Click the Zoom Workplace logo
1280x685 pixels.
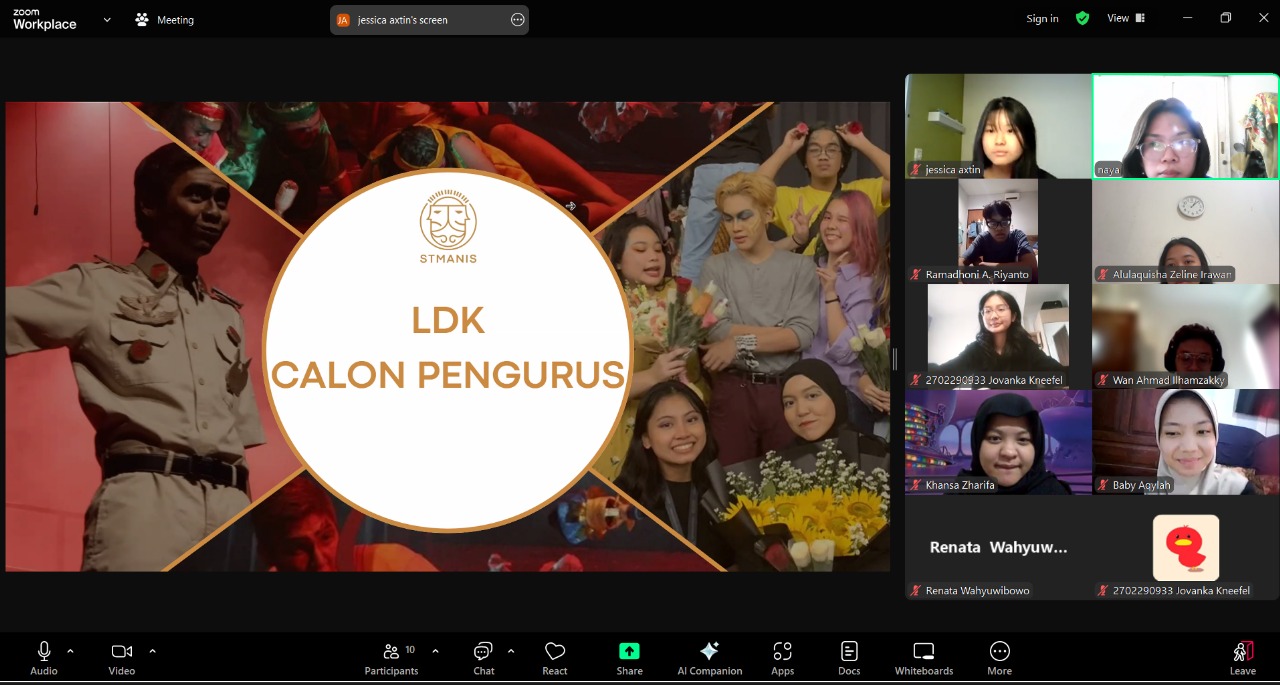tap(44, 20)
